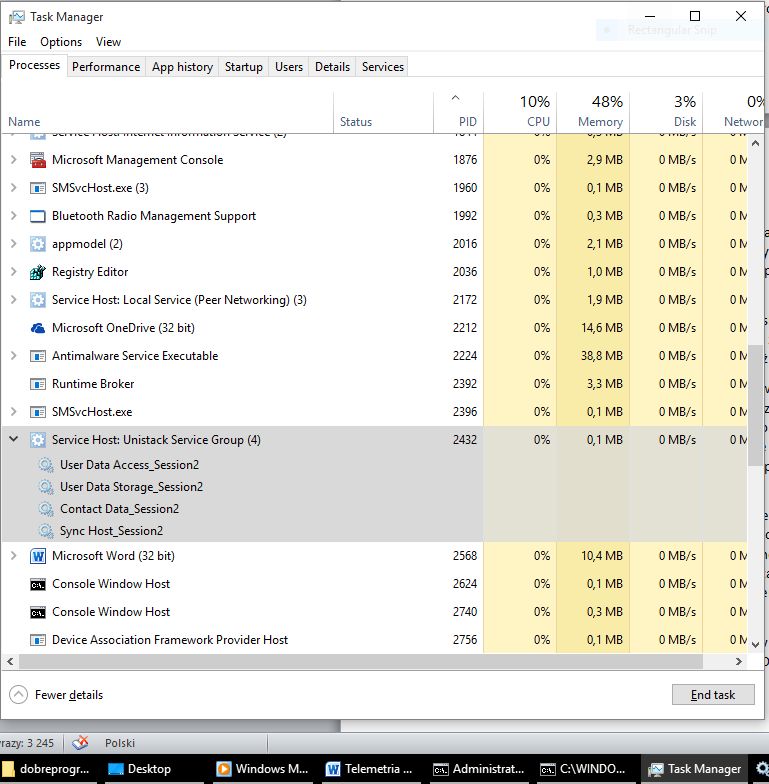Expand SMSvcHost.exe with PID 2396

(14, 412)
